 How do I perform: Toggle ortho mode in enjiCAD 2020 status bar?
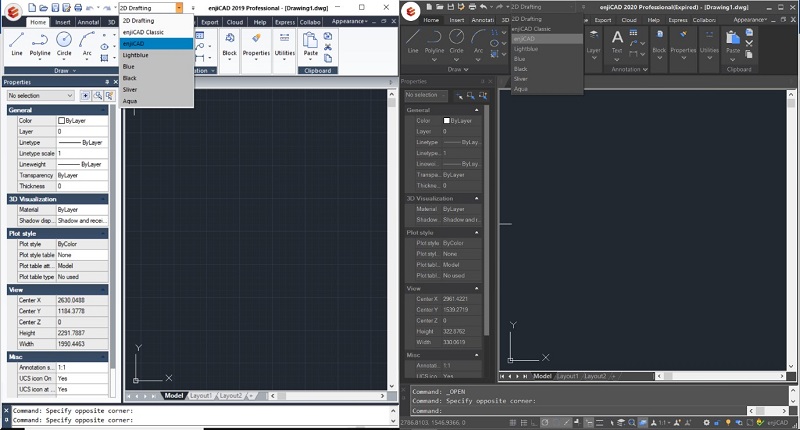coord(534,422)
